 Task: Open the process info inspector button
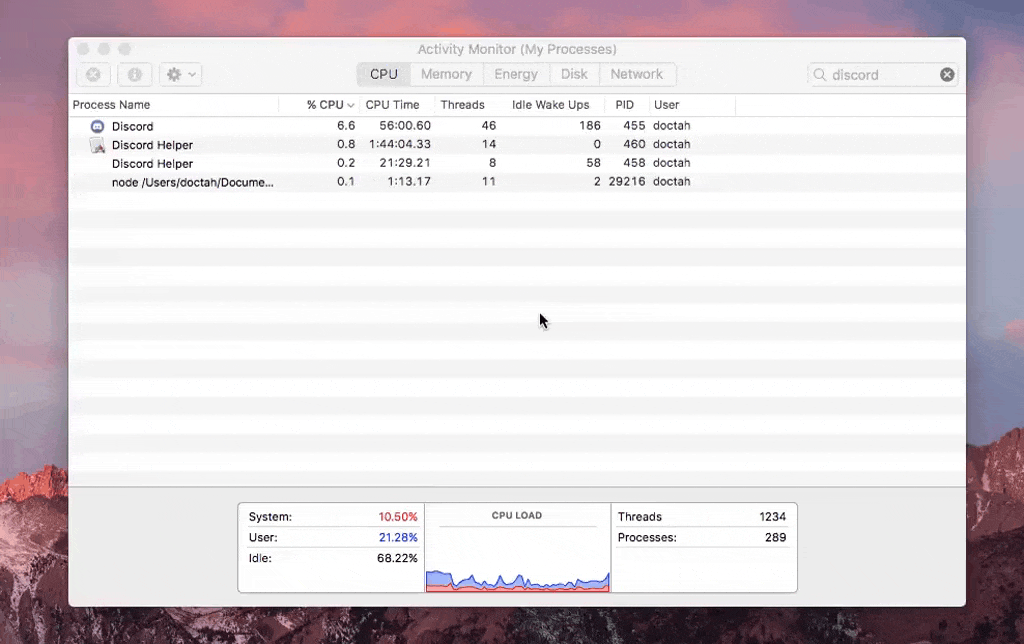pyautogui.click(x=135, y=75)
